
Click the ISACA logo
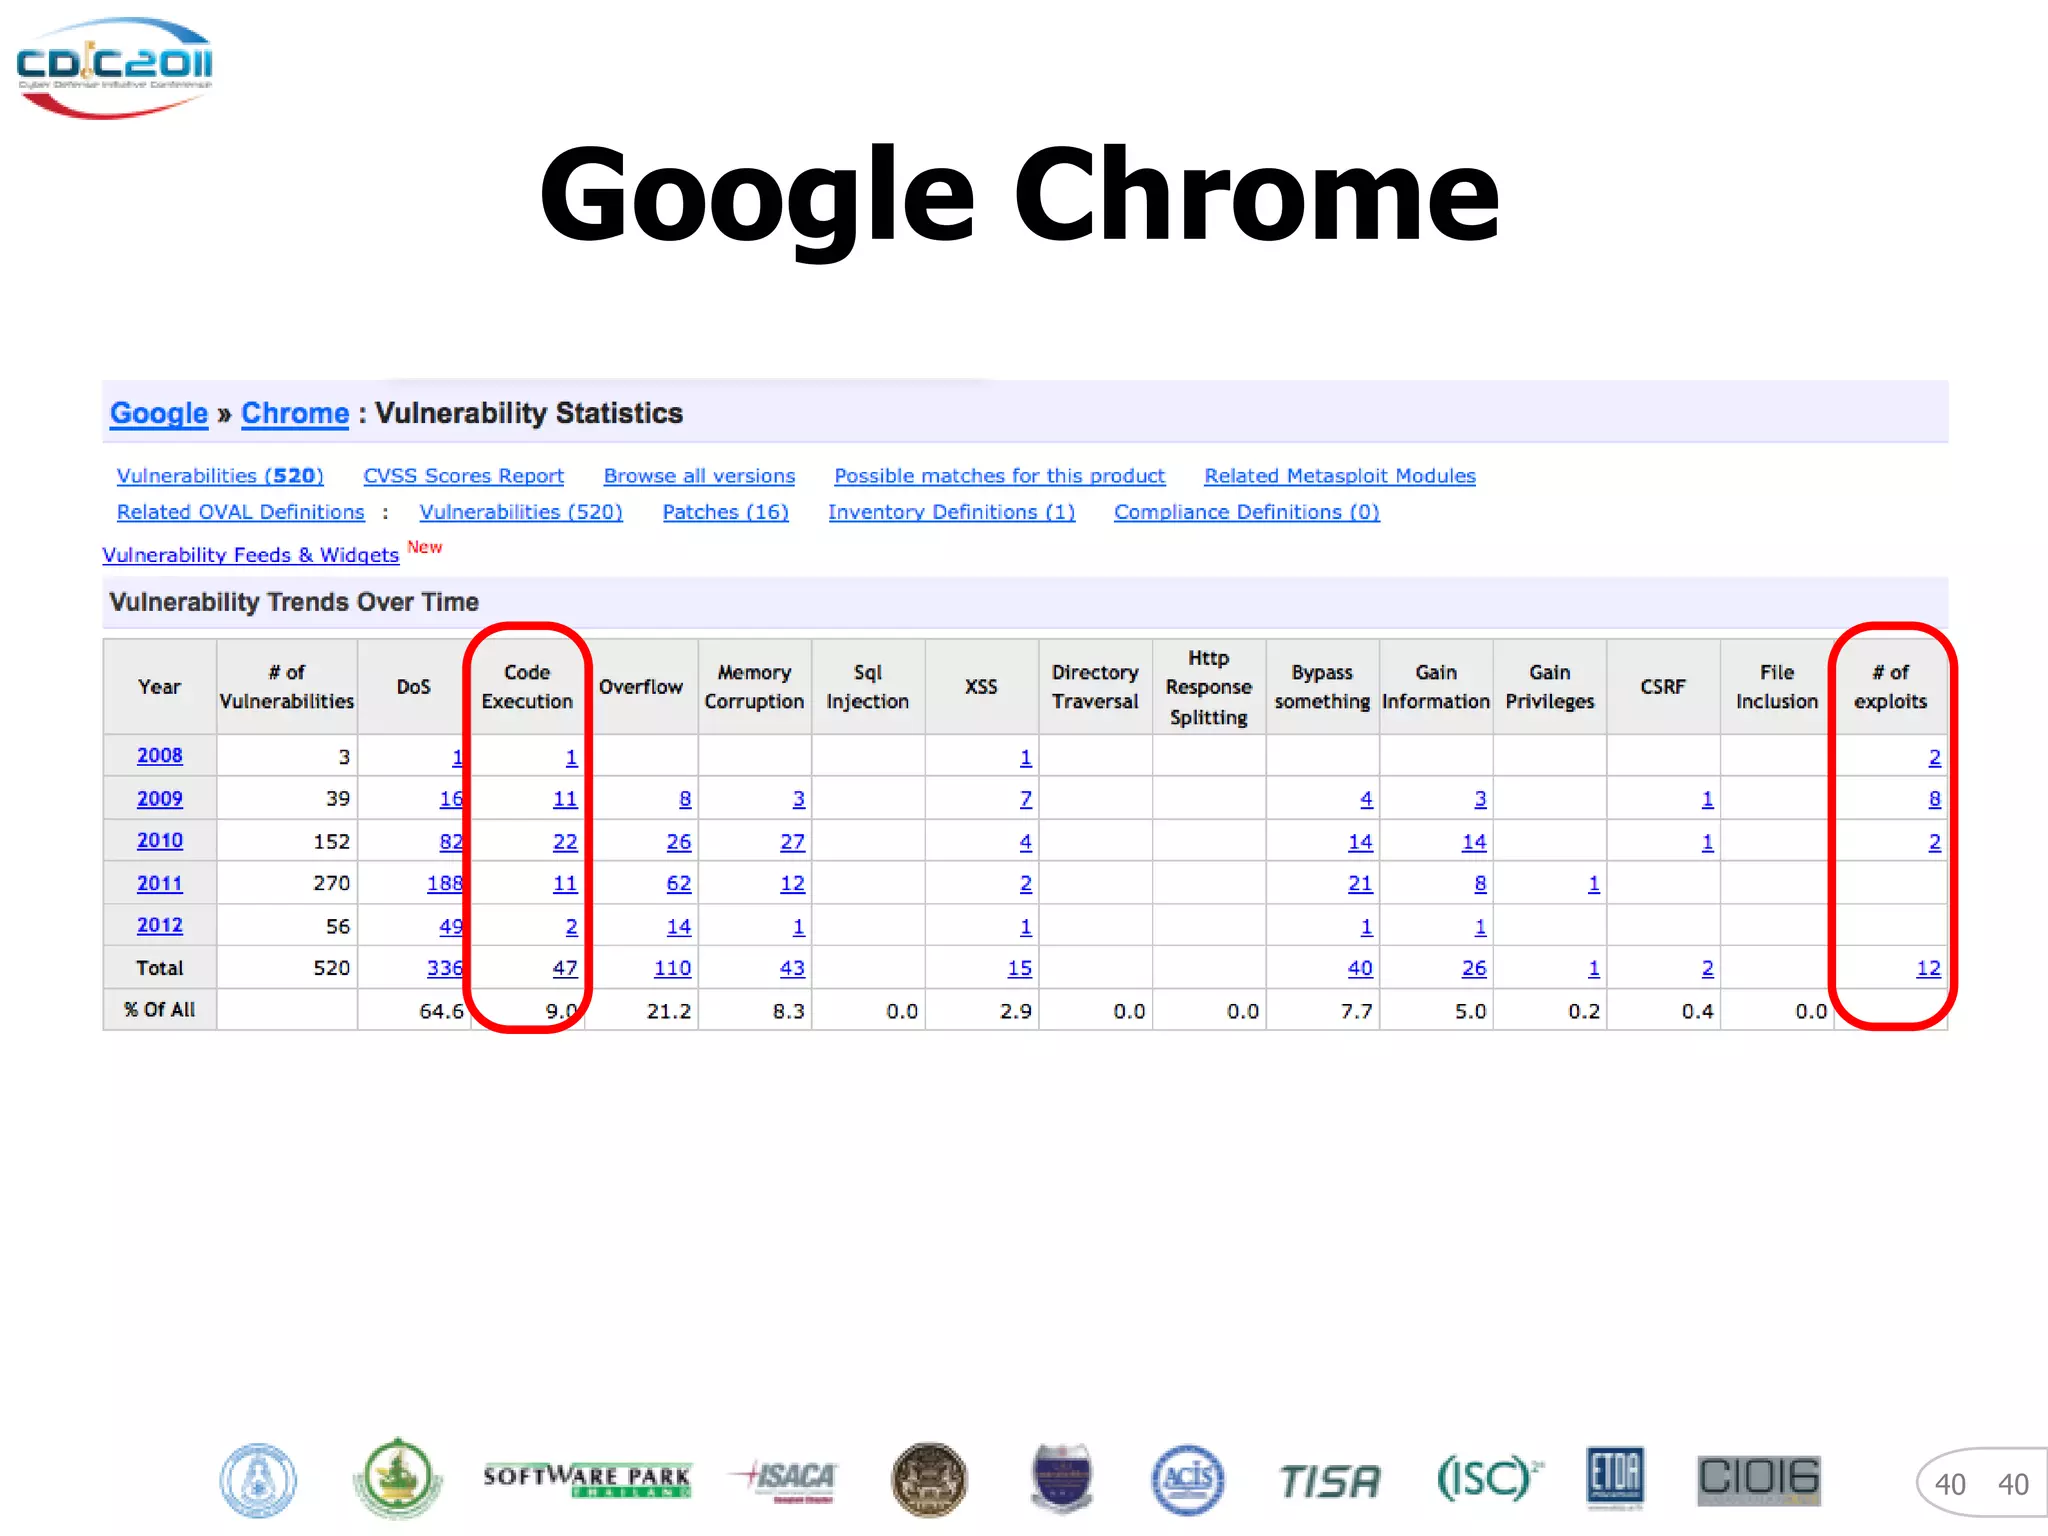[x=783, y=1480]
